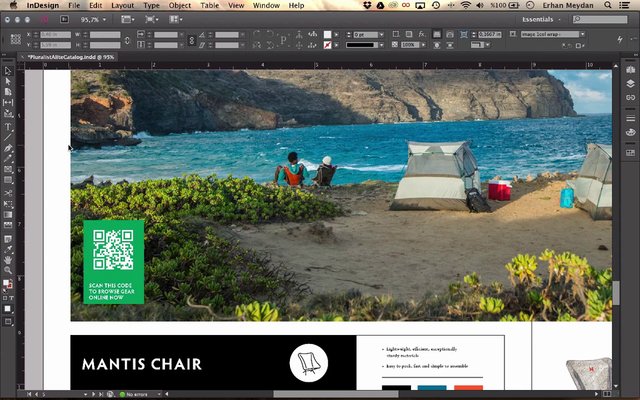Open the Swatches panel icon
Viewport: 640px width, 400px height.
[x=630, y=153]
